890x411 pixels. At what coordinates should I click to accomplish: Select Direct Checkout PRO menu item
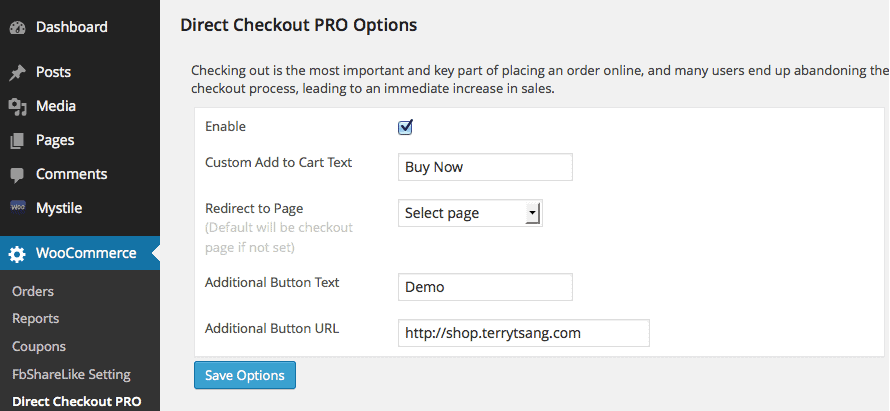pos(76,401)
